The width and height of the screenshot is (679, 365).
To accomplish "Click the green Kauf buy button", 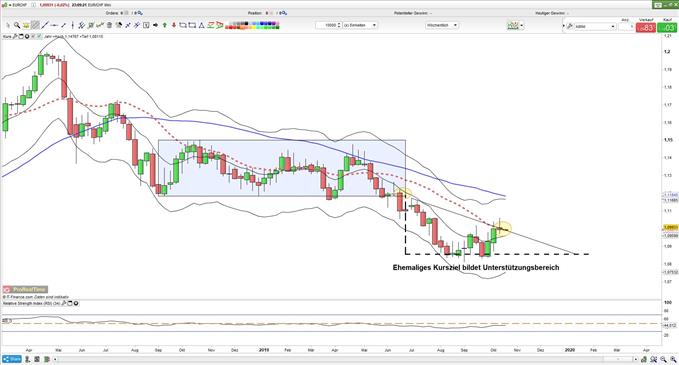I will tap(667, 28).
